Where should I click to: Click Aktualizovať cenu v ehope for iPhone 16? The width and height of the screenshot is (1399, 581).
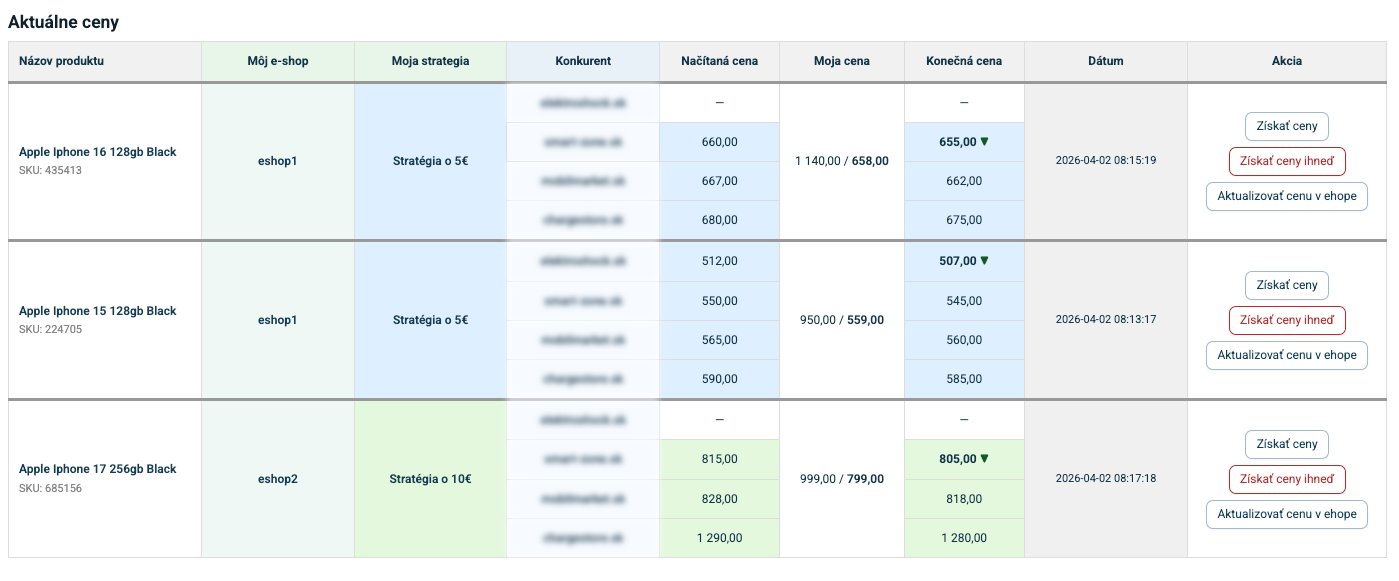(x=1286, y=196)
